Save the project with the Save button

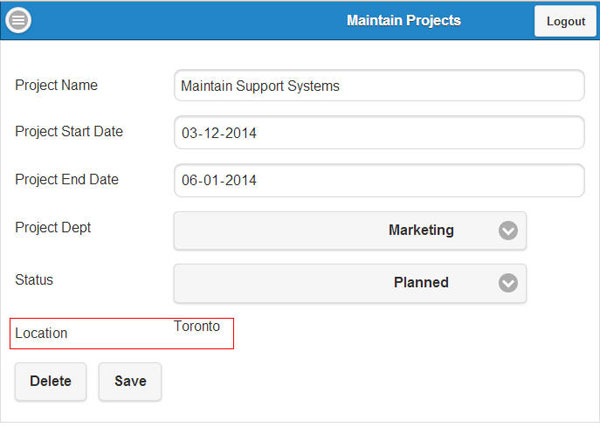pyautogui.click(x=130, y=381)
